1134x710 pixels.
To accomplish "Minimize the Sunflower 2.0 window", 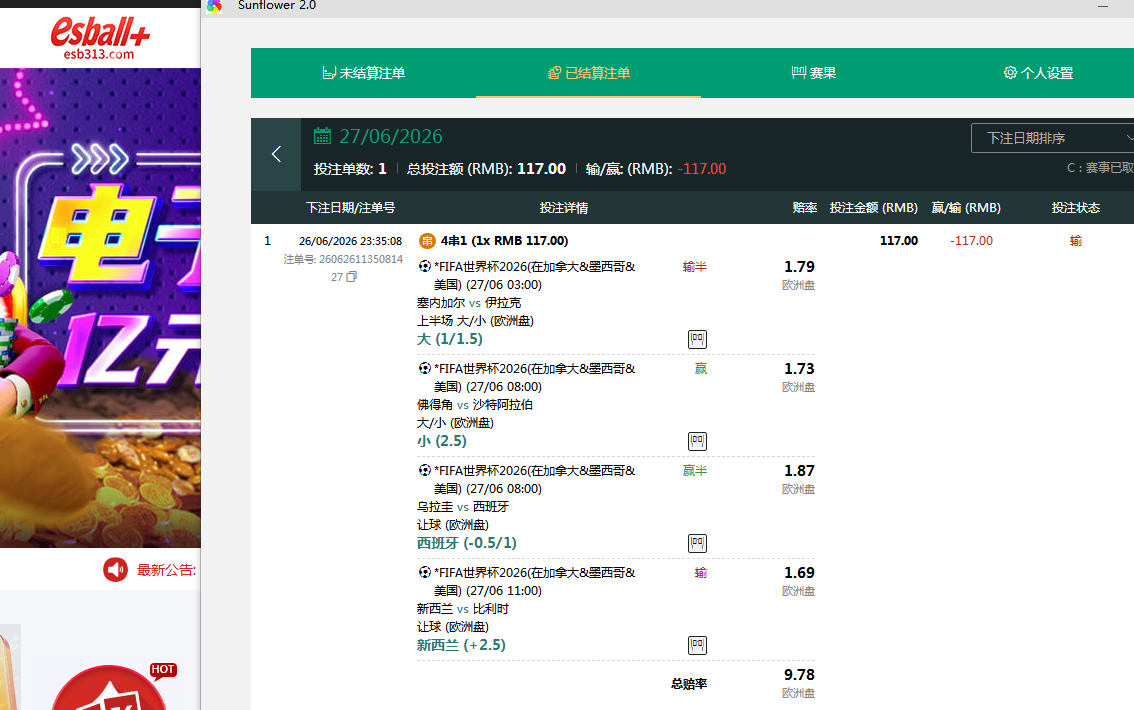I will coord(1103,6).
